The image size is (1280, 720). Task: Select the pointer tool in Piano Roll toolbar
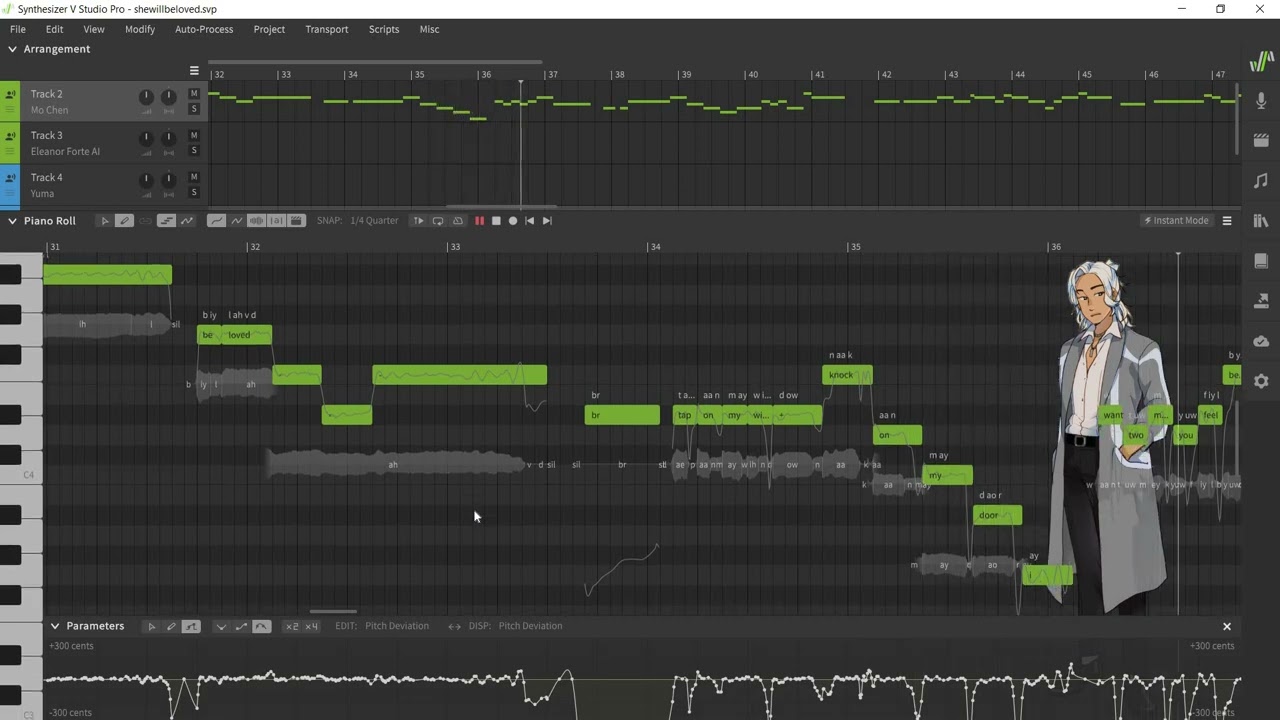point(104,221)
